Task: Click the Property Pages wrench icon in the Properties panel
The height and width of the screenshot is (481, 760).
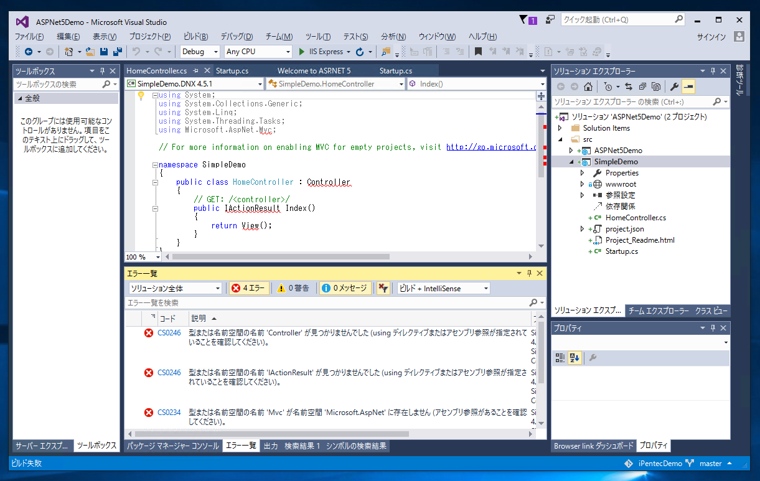Action: click(x=592, y=358)
